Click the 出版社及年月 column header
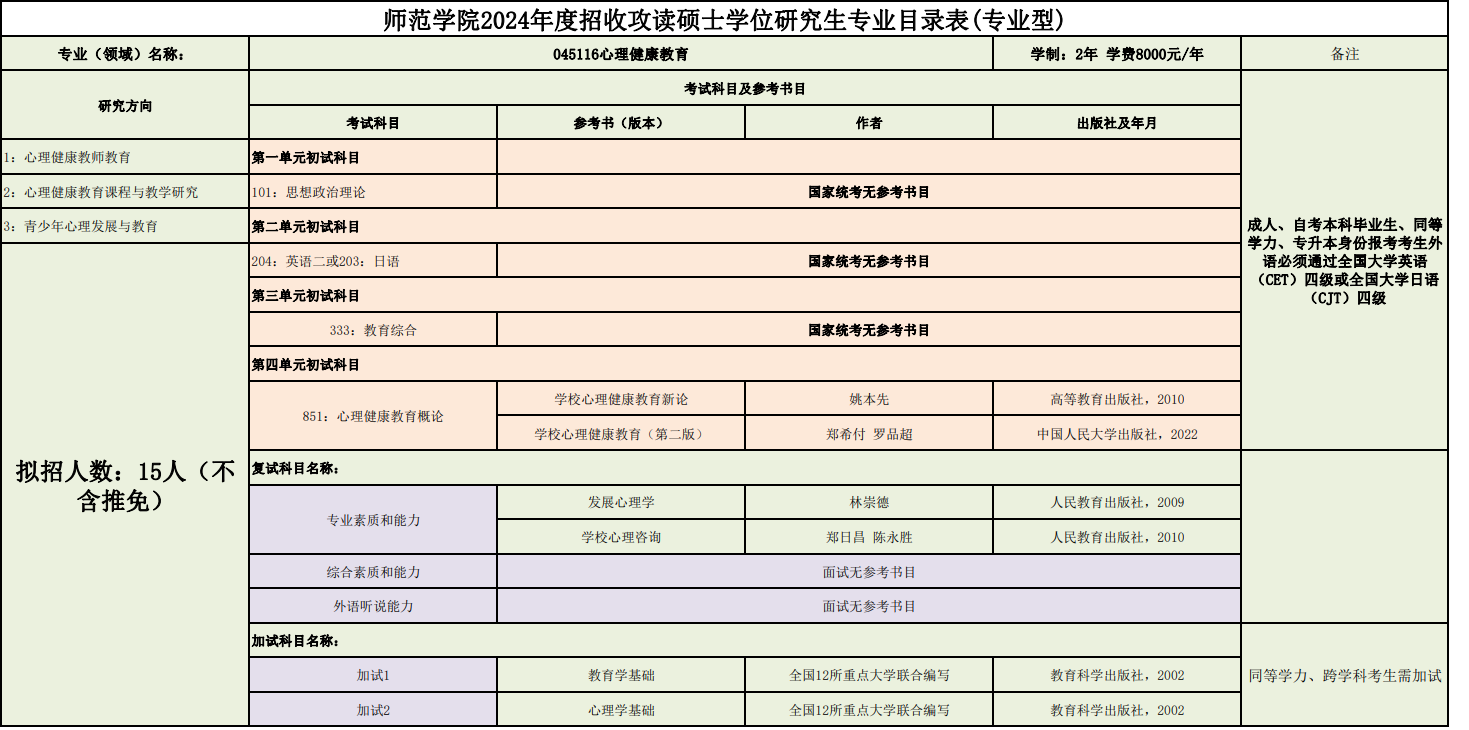1469x730 pixels. click(1117, 123)
